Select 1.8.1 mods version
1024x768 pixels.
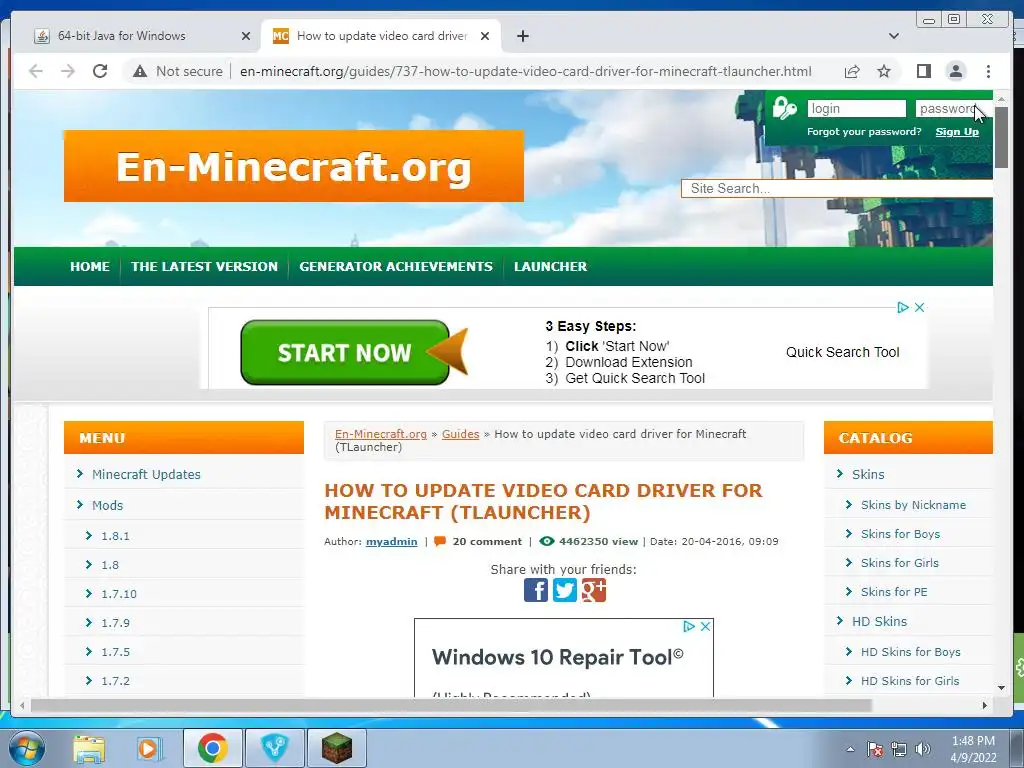point(115,536)
